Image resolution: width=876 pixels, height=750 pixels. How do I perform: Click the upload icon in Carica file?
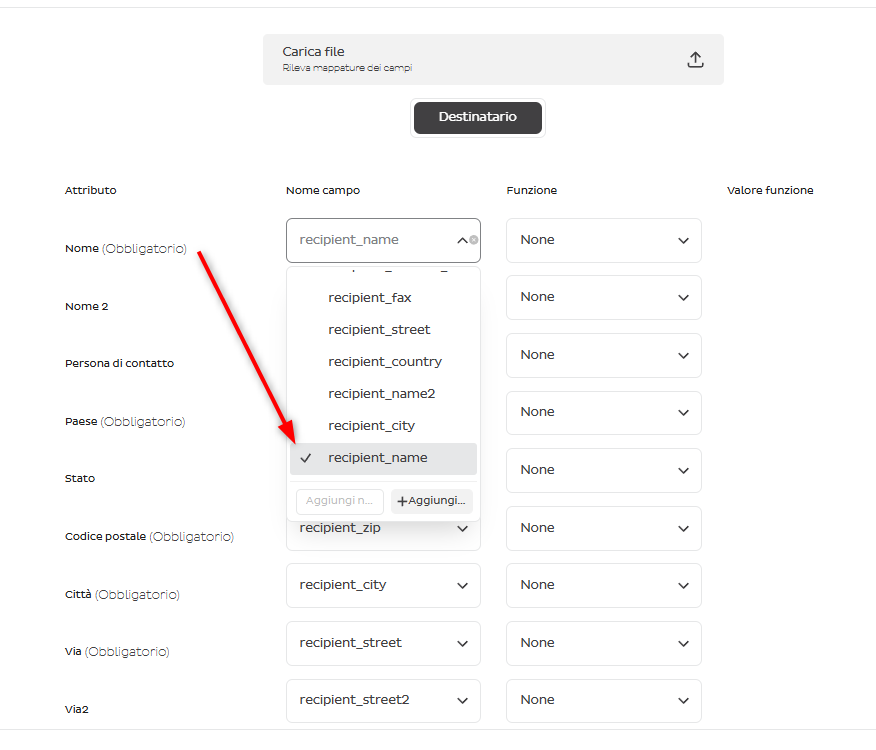tap(695, 59)
